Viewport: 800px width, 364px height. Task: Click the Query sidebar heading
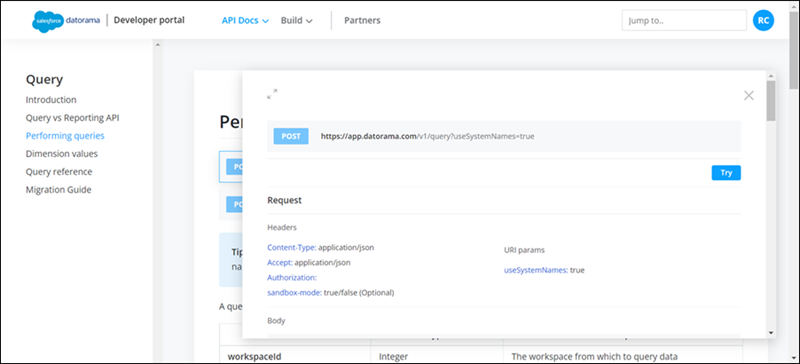click(x=44, y=79)
